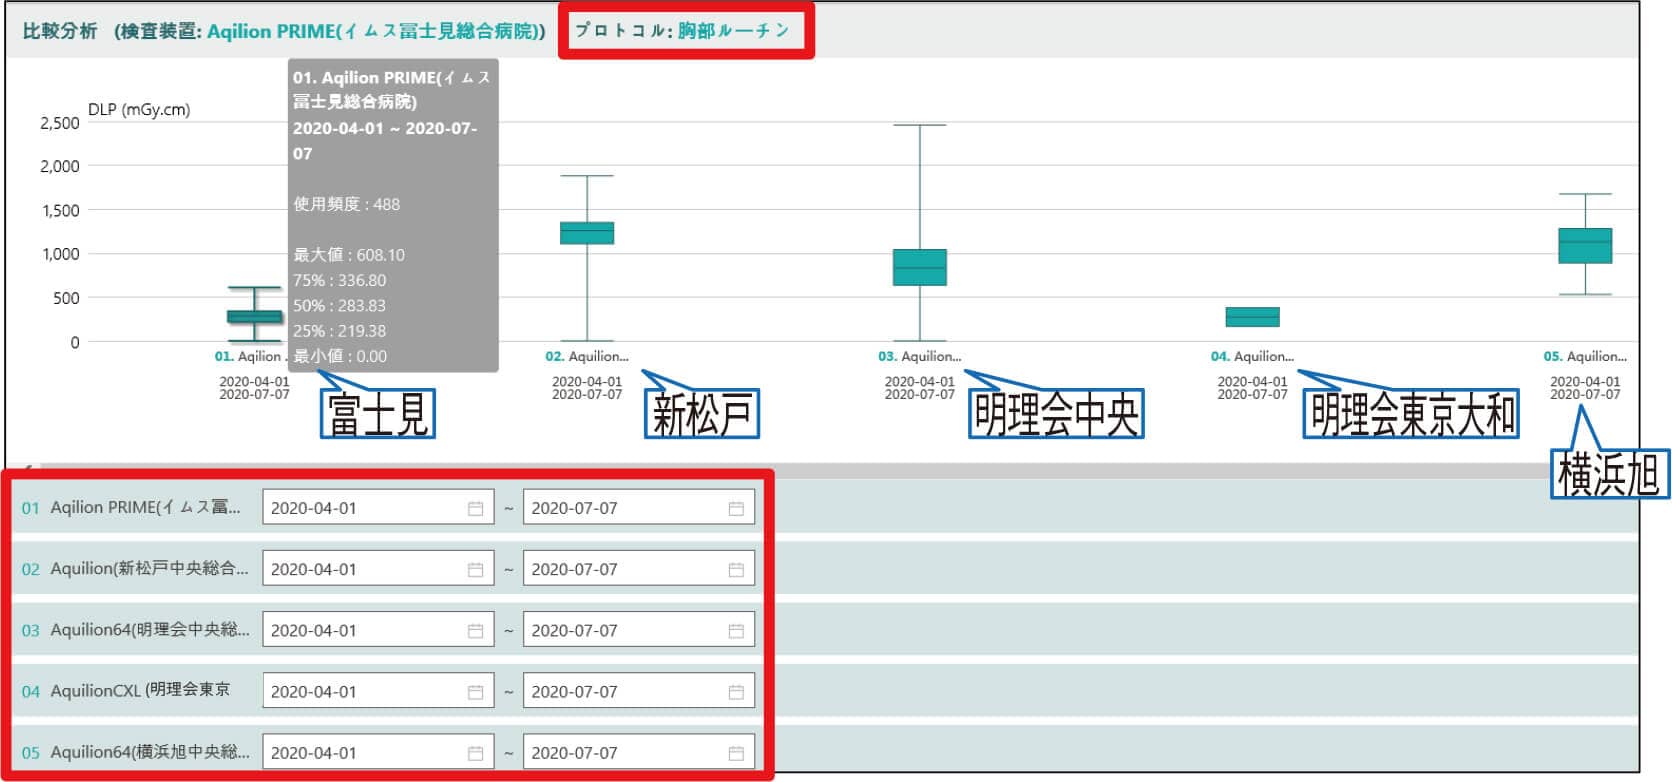Click the box plot for 01 Aqilion

coord(254,316)
